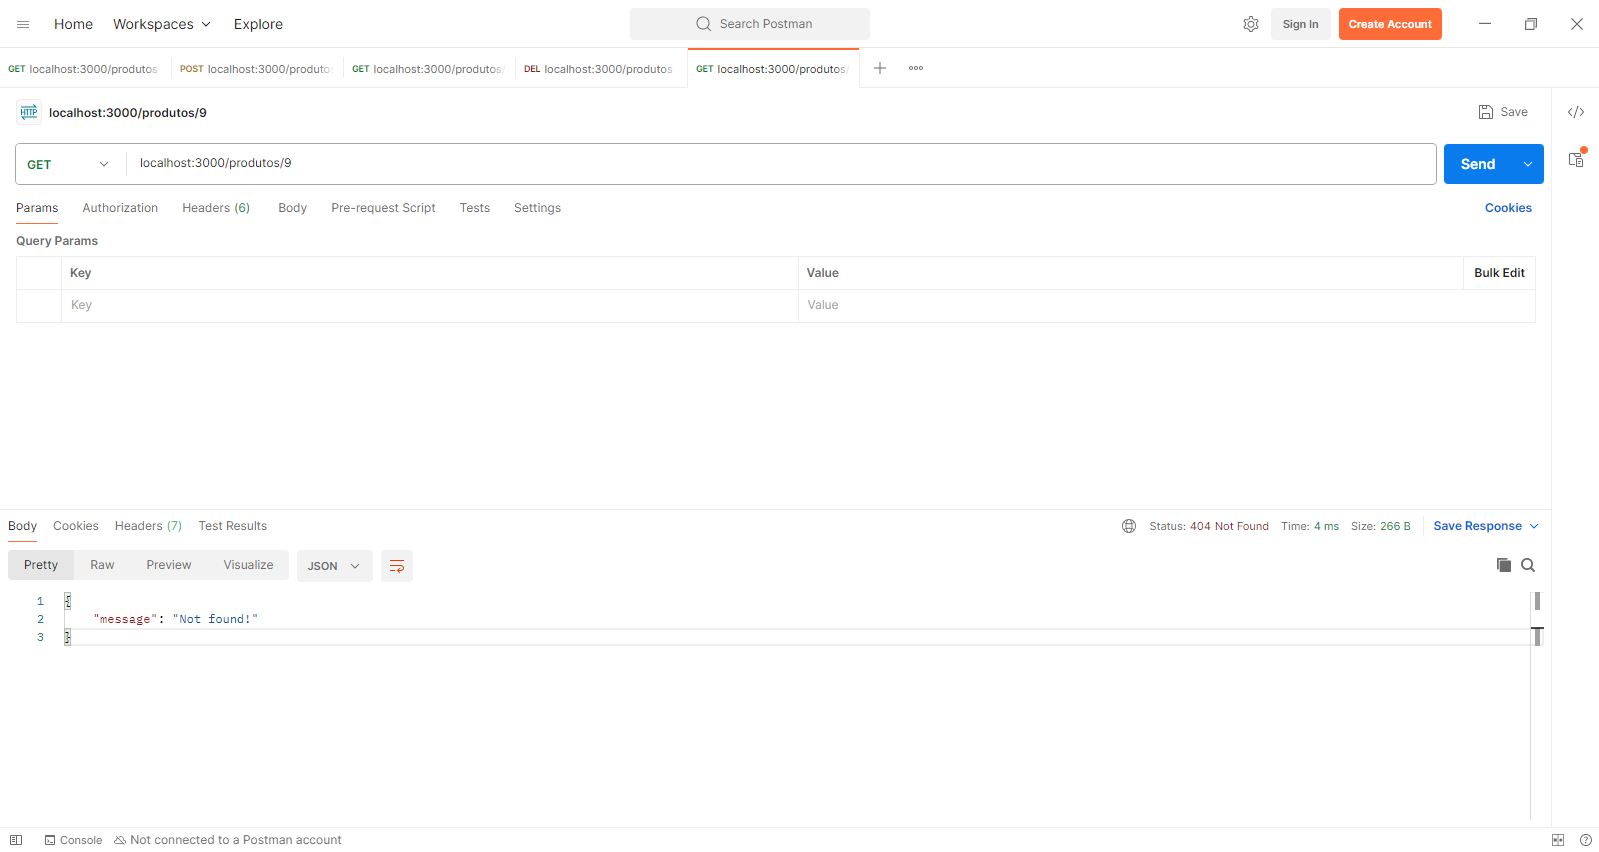Open Explore
The width and height of the screenshot is (1599, 852).
pyautogui.click(x=258, y=24)
